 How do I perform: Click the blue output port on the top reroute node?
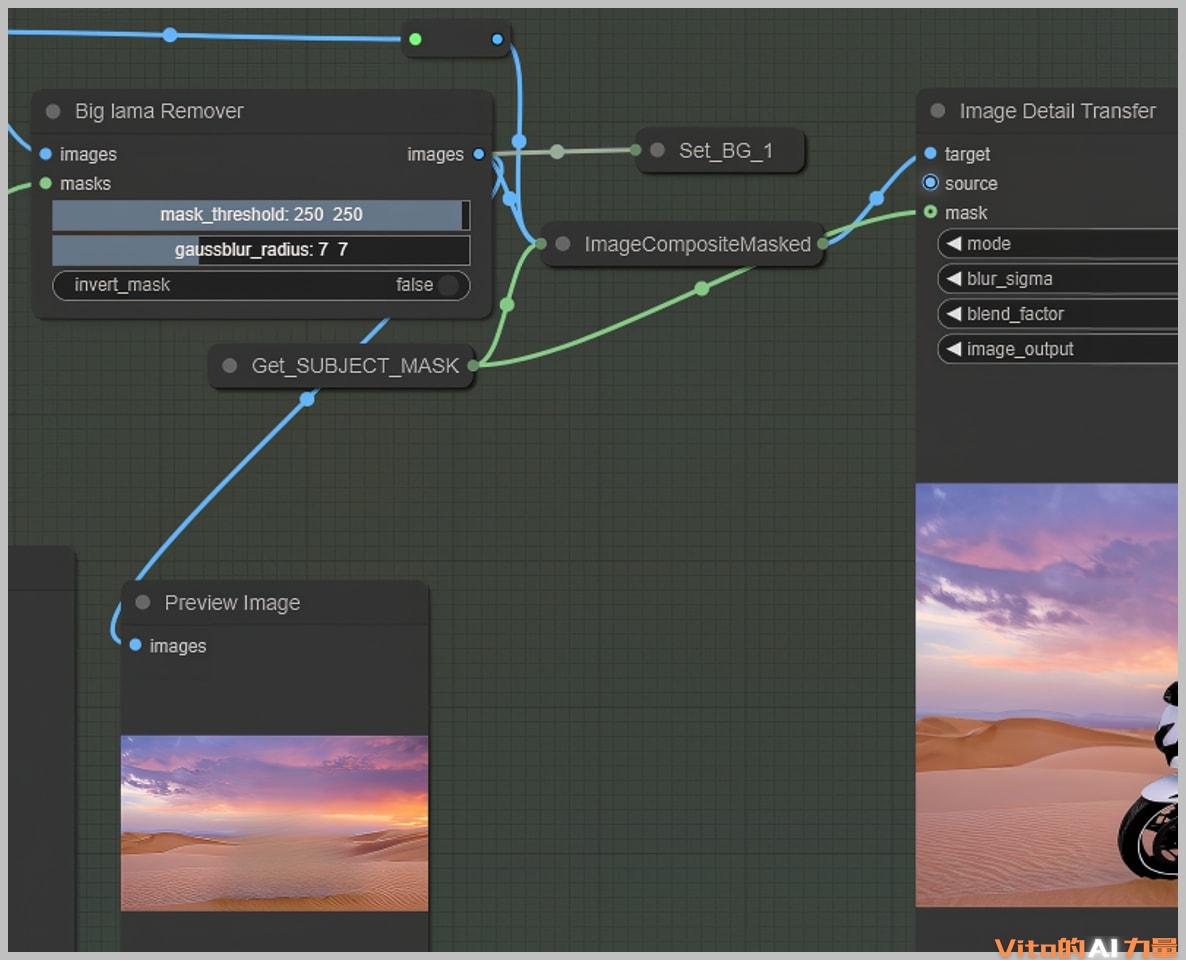(x=497, y=39)
